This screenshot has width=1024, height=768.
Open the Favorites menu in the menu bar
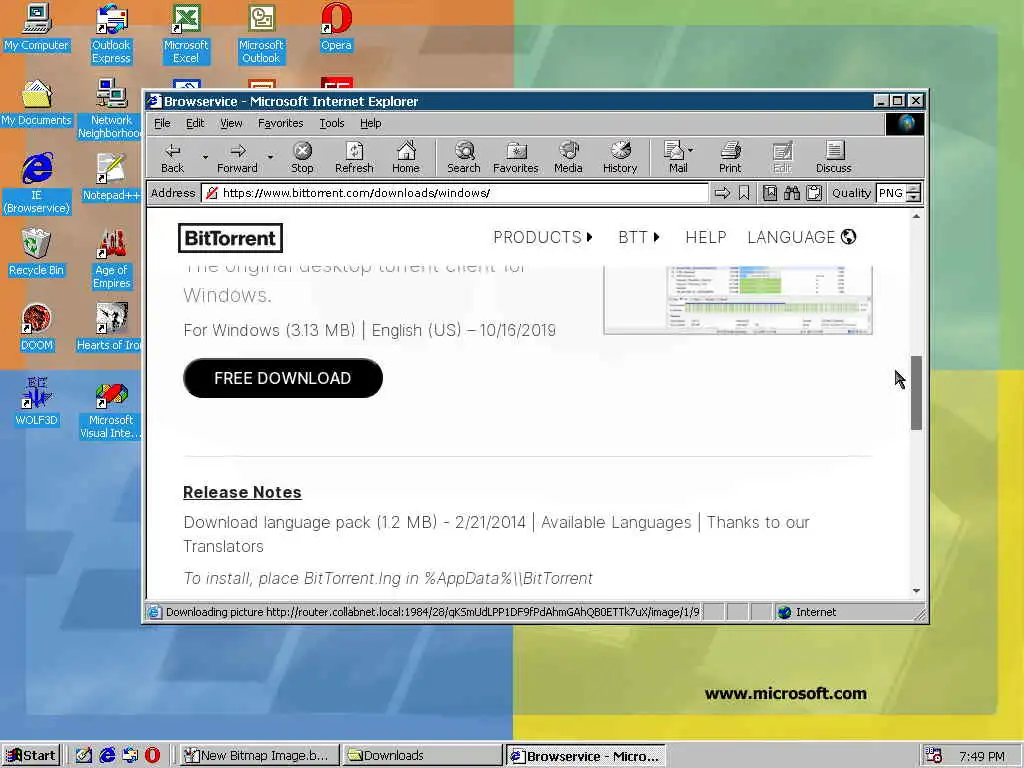(280, 123)
